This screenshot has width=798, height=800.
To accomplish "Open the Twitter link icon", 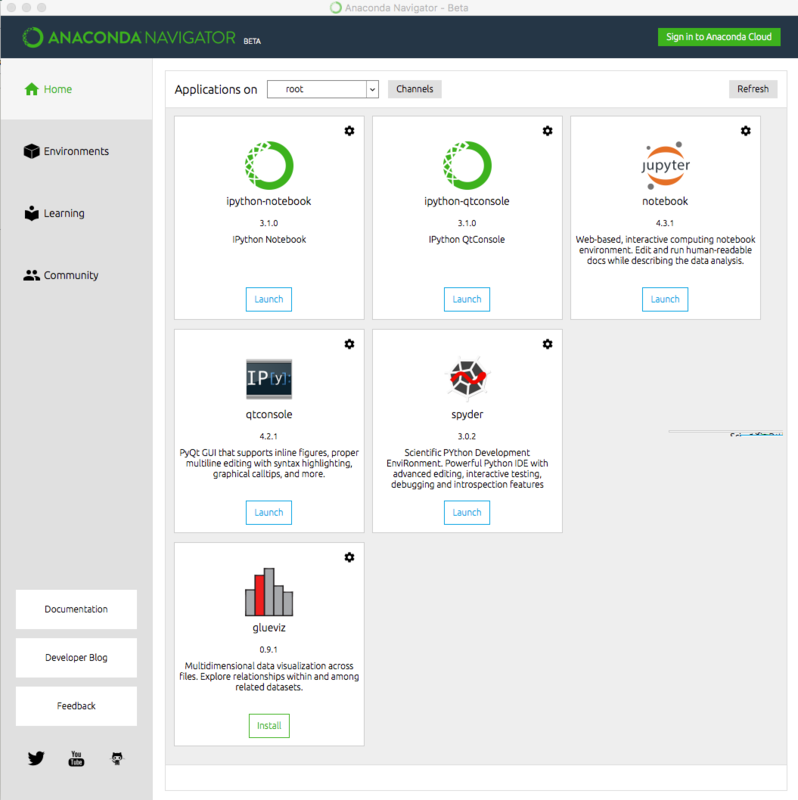I will click(x=36, y=758).
